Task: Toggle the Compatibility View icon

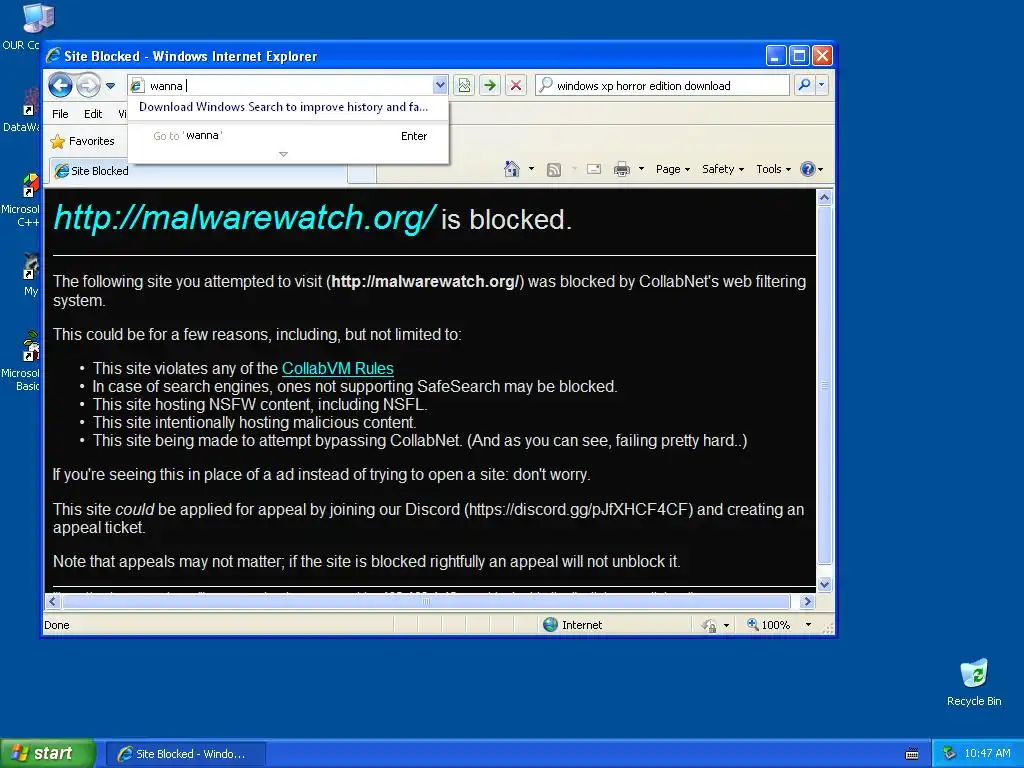Action: pyautogui.click(x=464, y=85)
